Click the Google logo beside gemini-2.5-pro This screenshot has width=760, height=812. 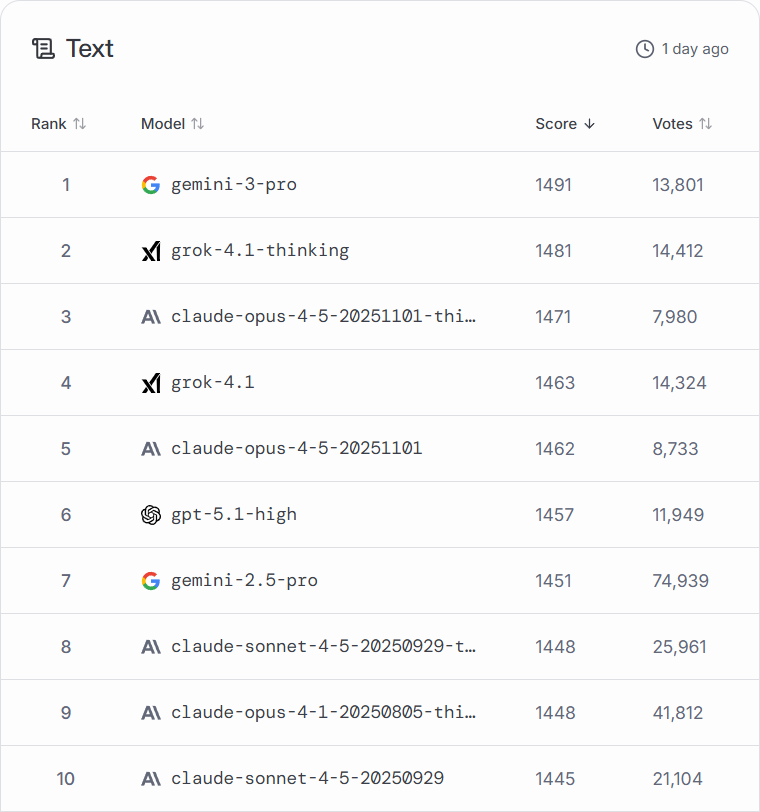coord(151,581)
